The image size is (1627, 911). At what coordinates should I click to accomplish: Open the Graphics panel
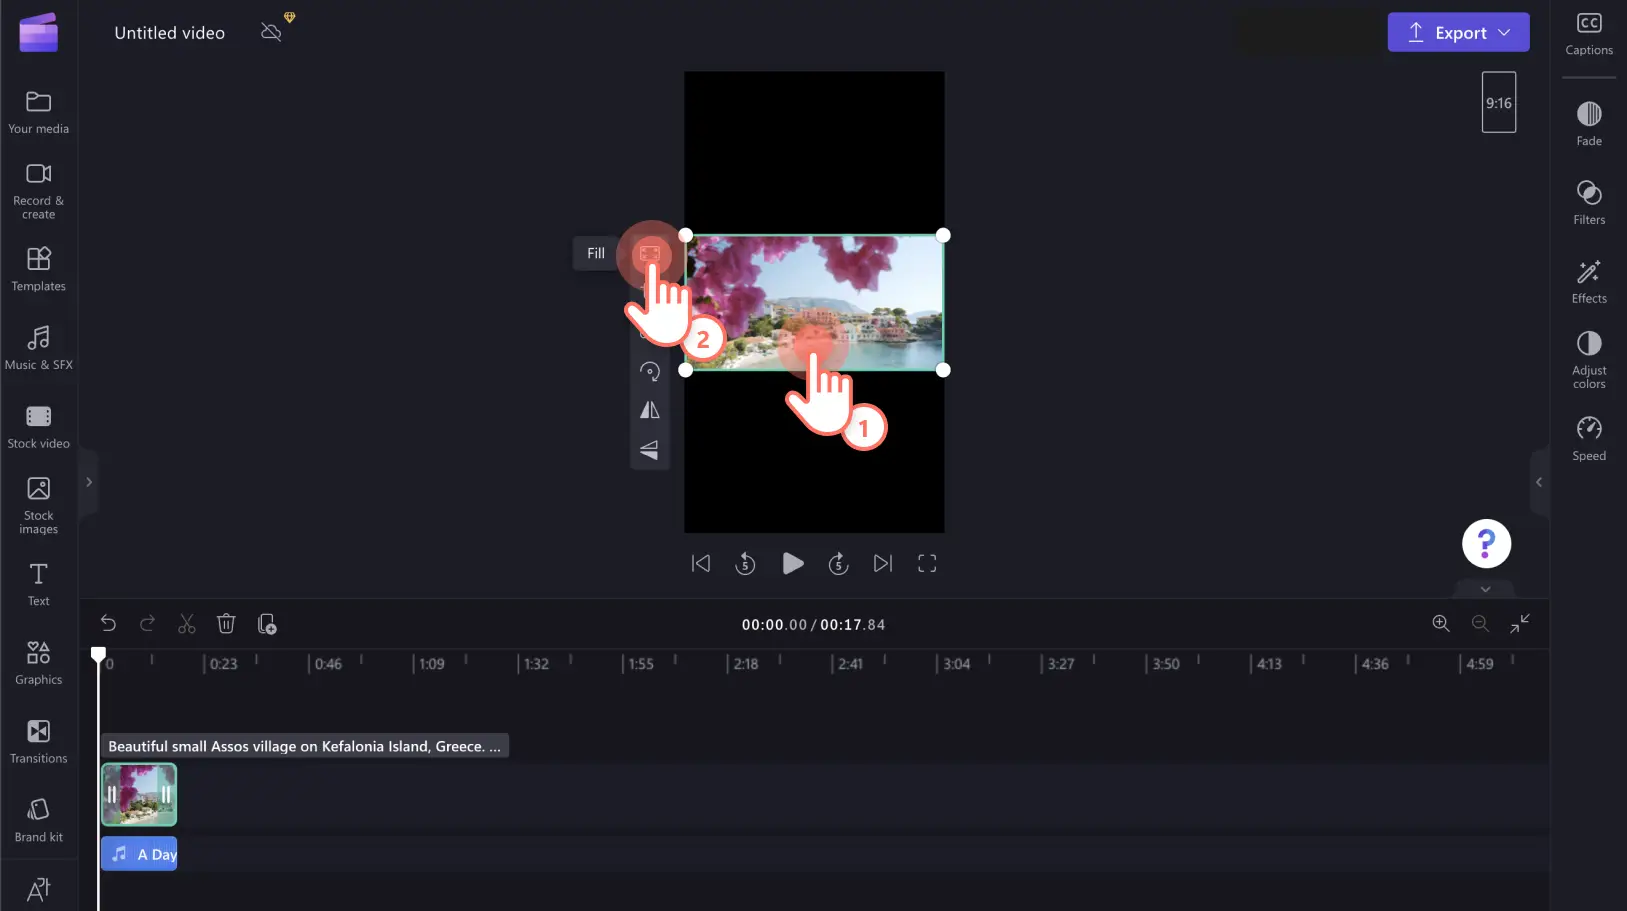click(x=38, y=663)
